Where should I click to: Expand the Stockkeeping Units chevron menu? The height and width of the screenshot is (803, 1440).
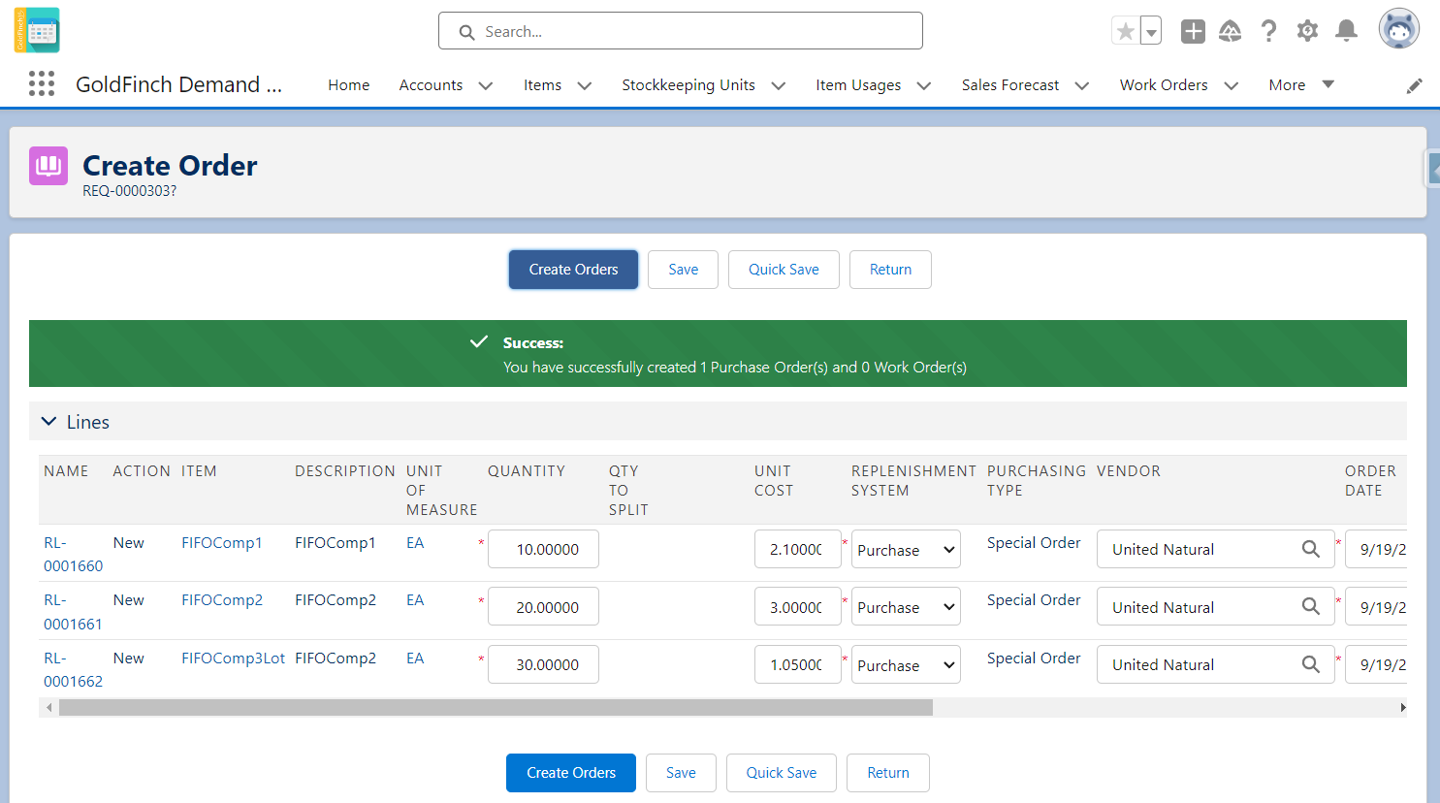(x=778, y=86)
